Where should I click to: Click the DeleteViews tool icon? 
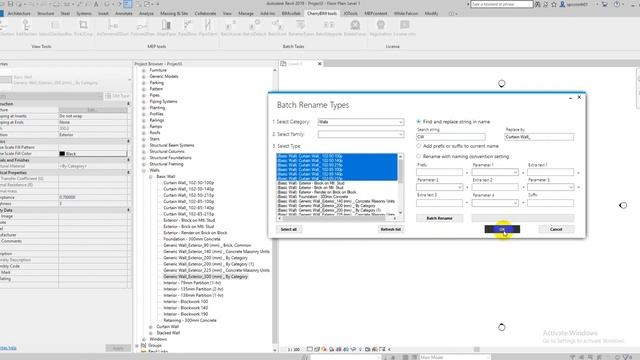point(355,25)
